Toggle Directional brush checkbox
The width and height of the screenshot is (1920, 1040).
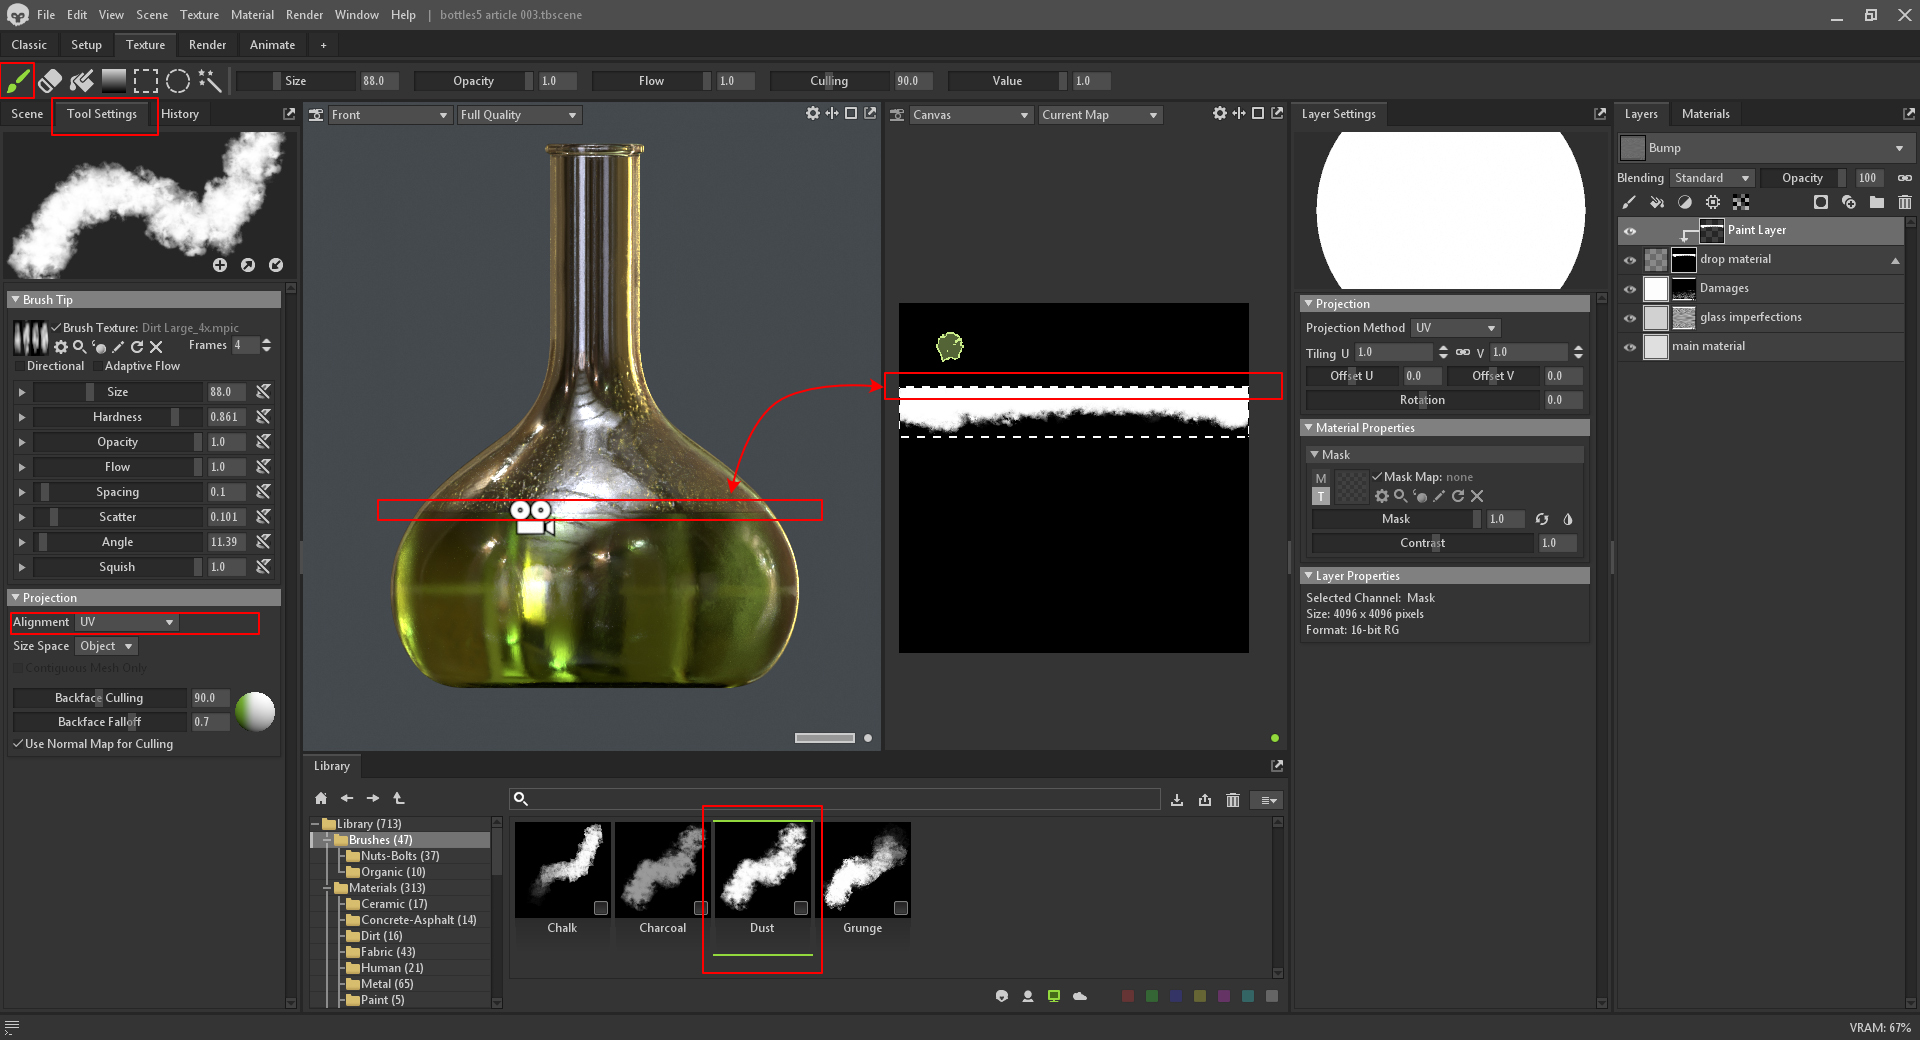point(19,366)
